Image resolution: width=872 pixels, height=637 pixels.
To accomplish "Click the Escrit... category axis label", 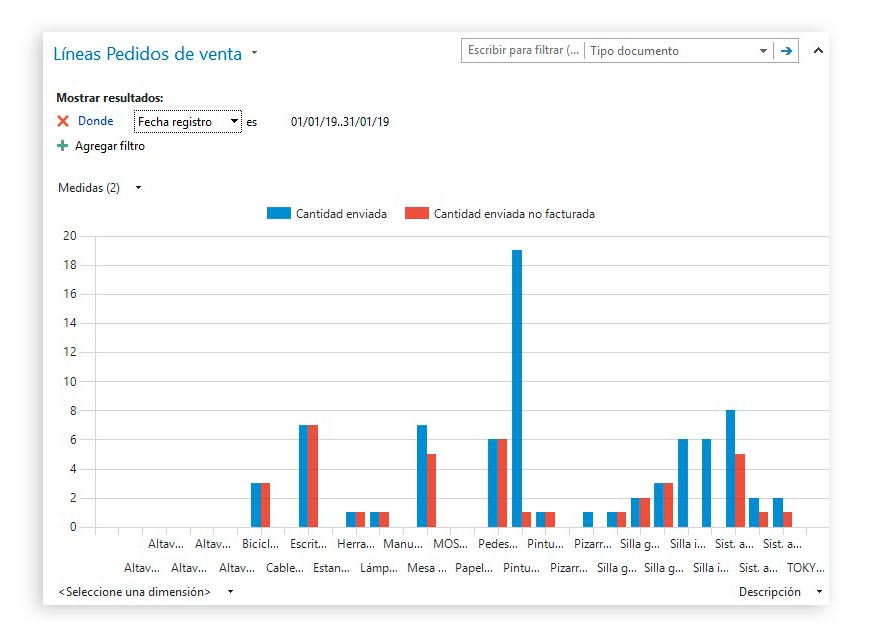I will pyautogui.click(x=306, y=544).
